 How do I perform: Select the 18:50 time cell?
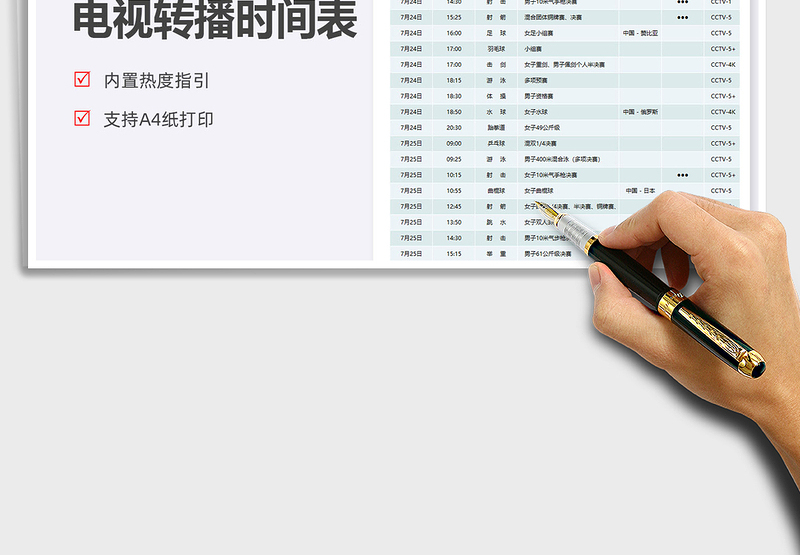click(x=454, y=112)
